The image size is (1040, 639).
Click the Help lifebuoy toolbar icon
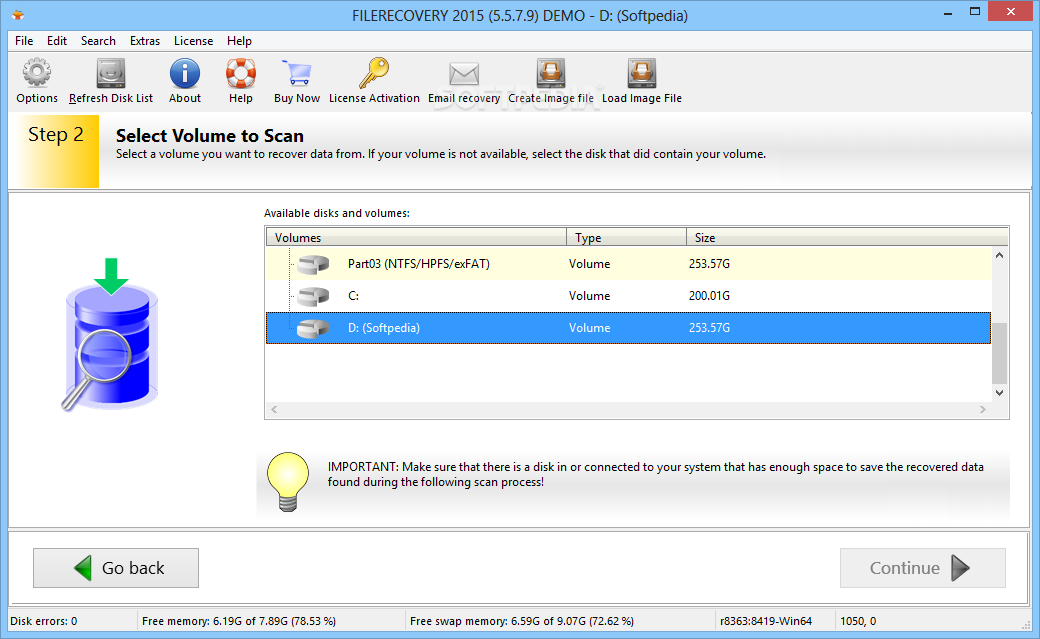tap(241, 73)
